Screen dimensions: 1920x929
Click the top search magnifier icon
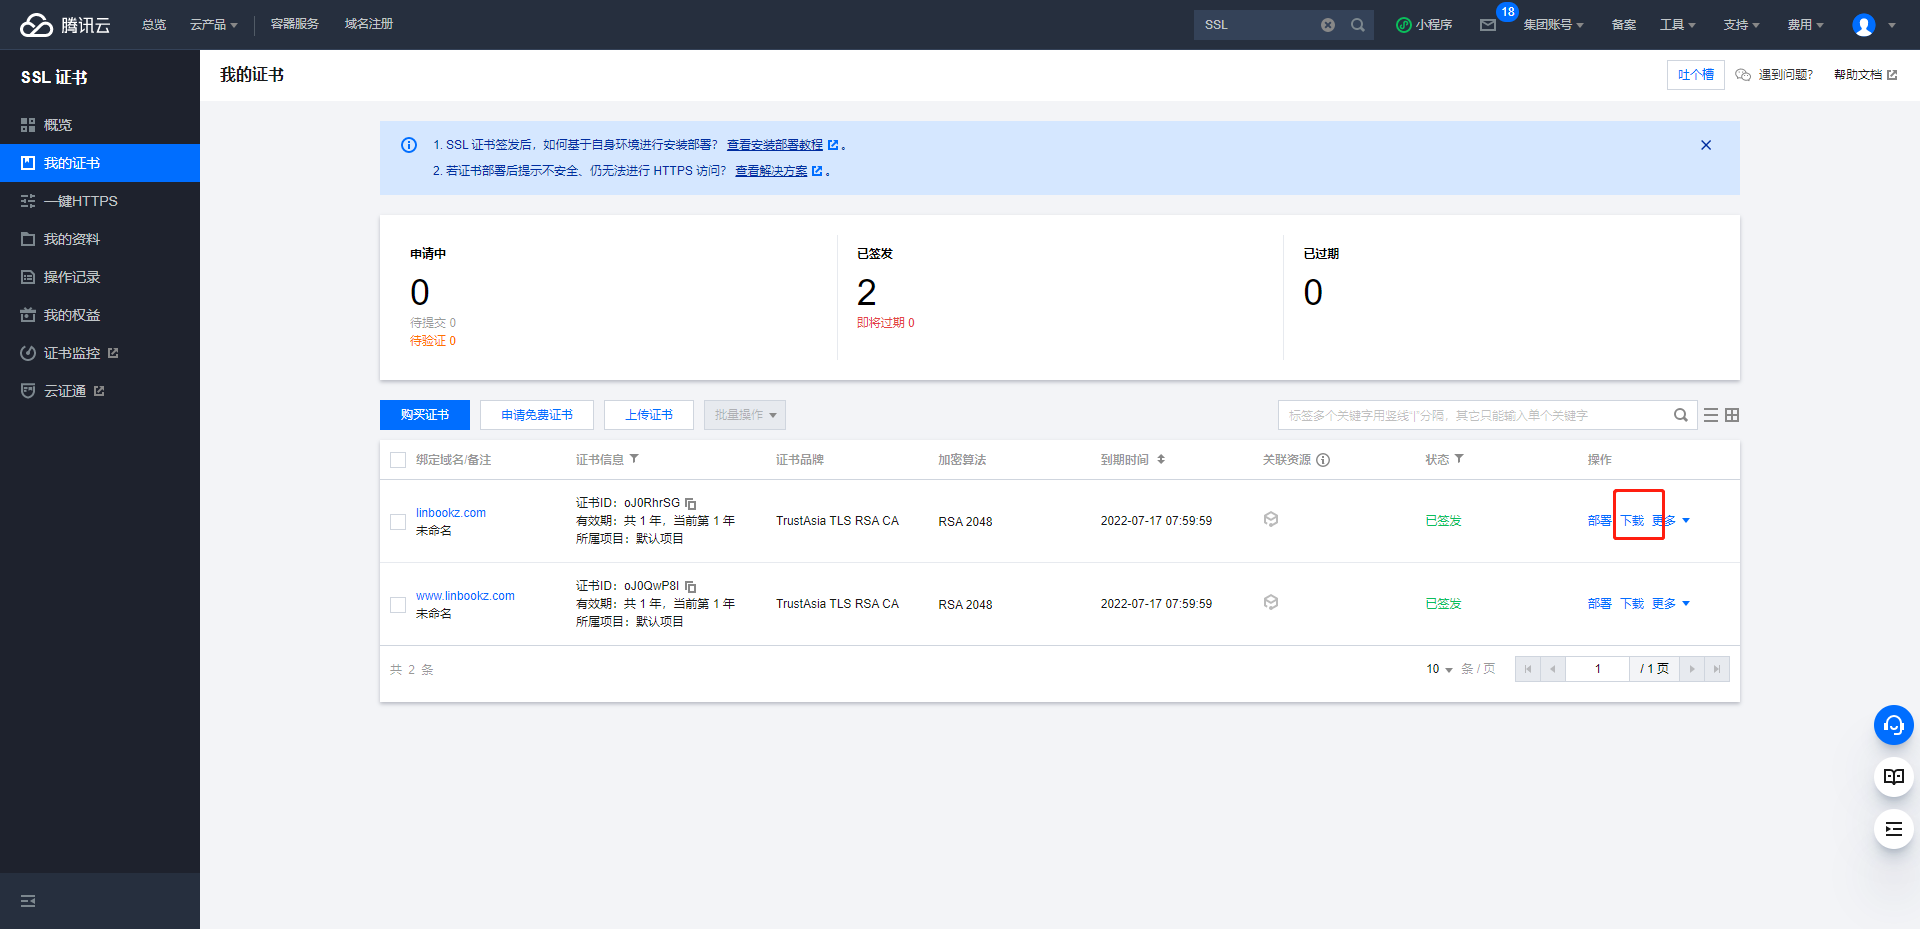coord(1358,25)
